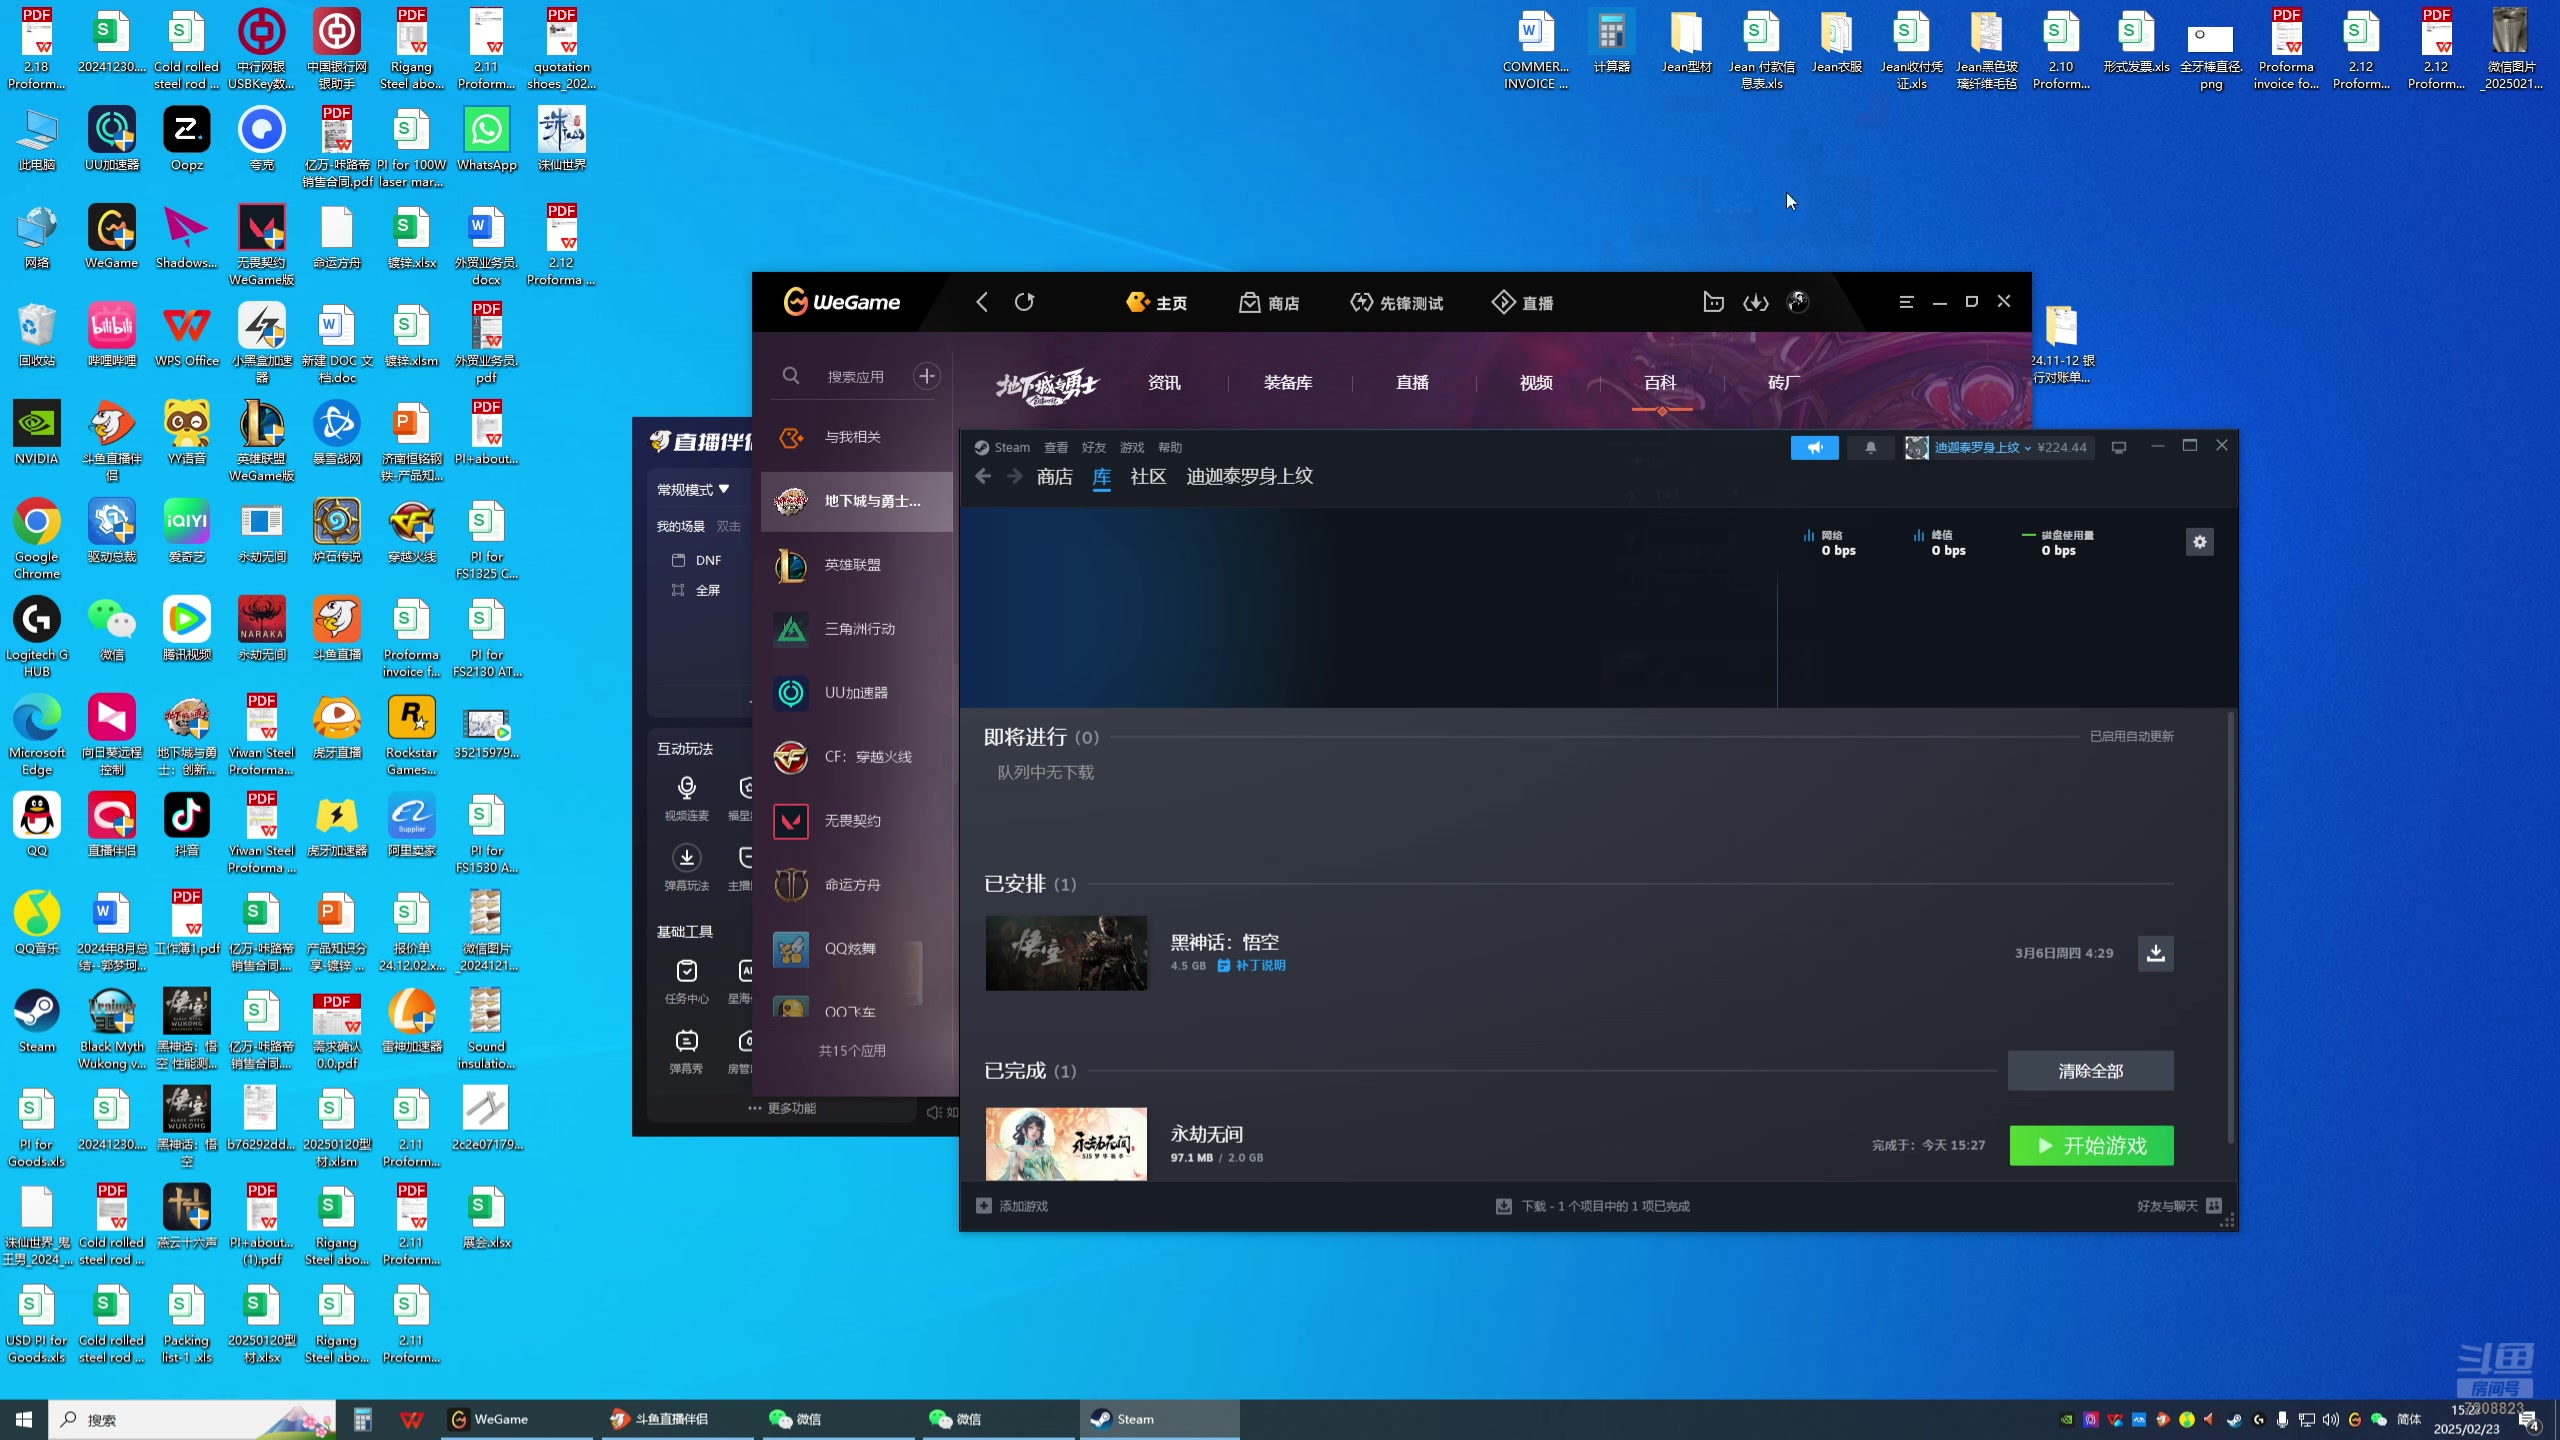Switch to 装备库 tab in DNF page

[x=1288, y=382]
